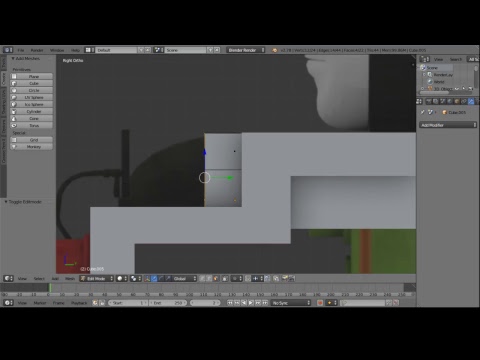The width and height of the screenshot is (480, 360).
Task: Toggle proportional editing button
Action: click(x=236, y=278)
